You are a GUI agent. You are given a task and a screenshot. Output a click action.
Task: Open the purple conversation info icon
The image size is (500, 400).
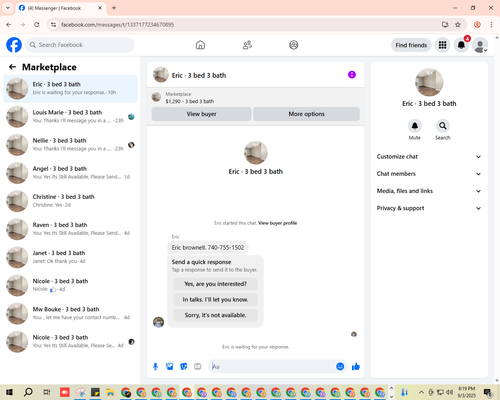(x=352, y=75)
